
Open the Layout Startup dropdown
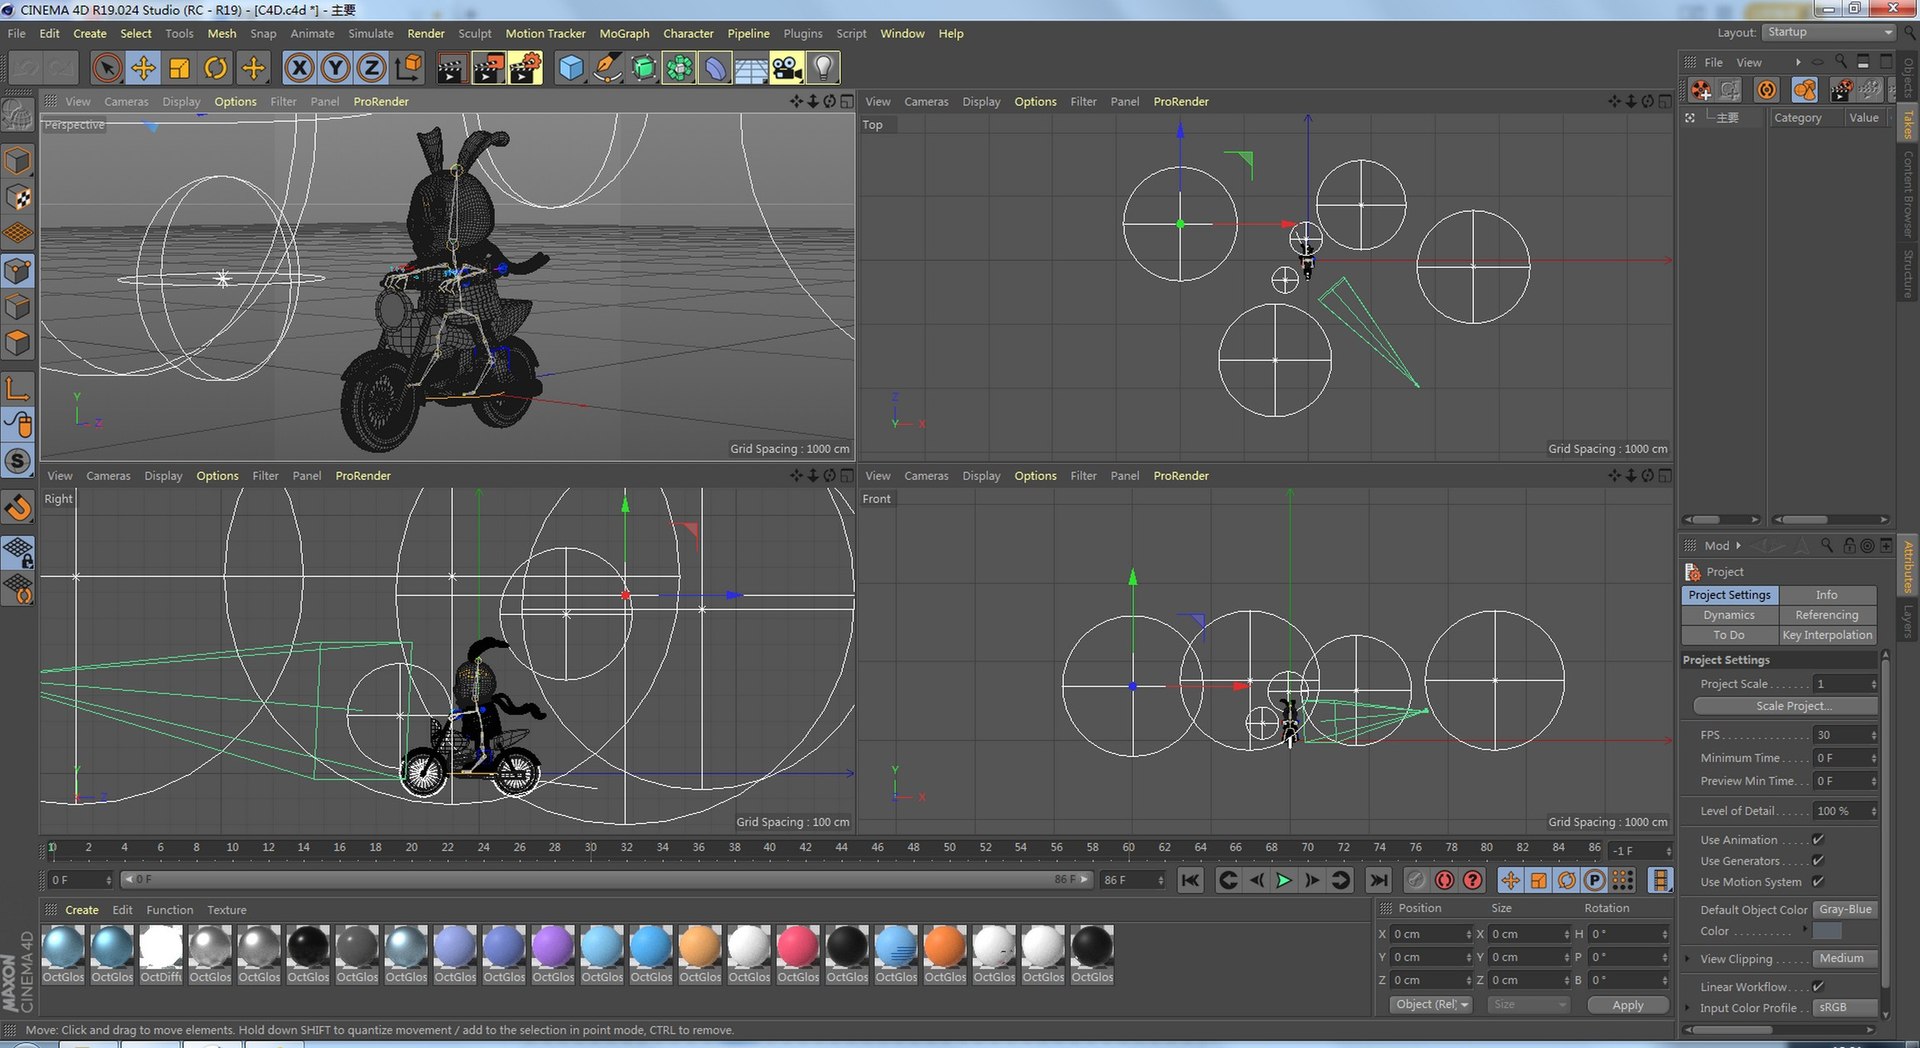[1829, 32]
